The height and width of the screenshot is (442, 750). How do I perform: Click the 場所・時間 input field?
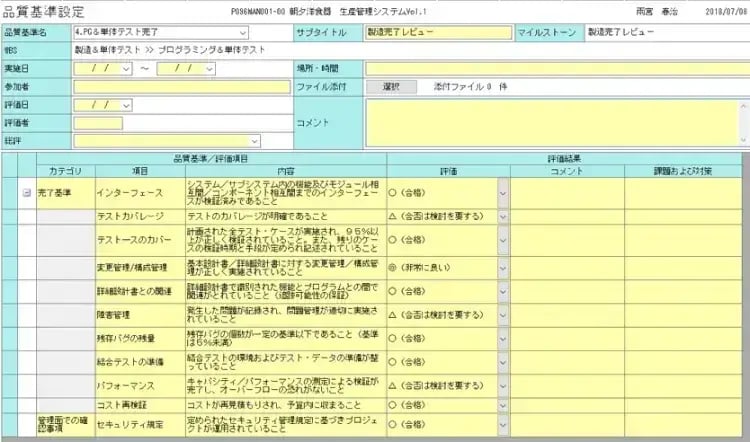(x=554, y=69)
